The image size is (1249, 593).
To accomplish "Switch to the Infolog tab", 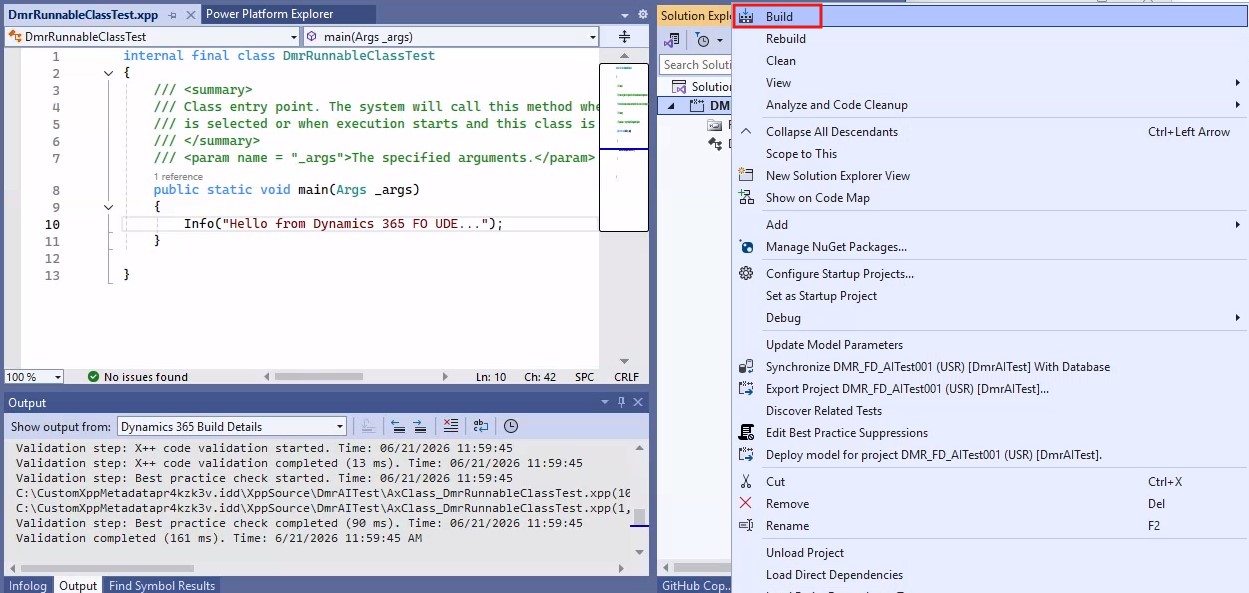I will [x=28, y=586].
